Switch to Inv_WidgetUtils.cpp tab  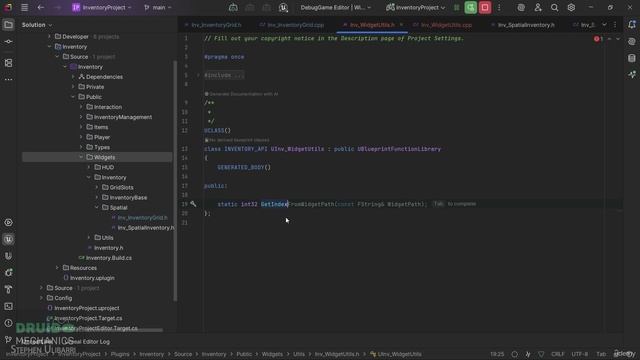443,25
